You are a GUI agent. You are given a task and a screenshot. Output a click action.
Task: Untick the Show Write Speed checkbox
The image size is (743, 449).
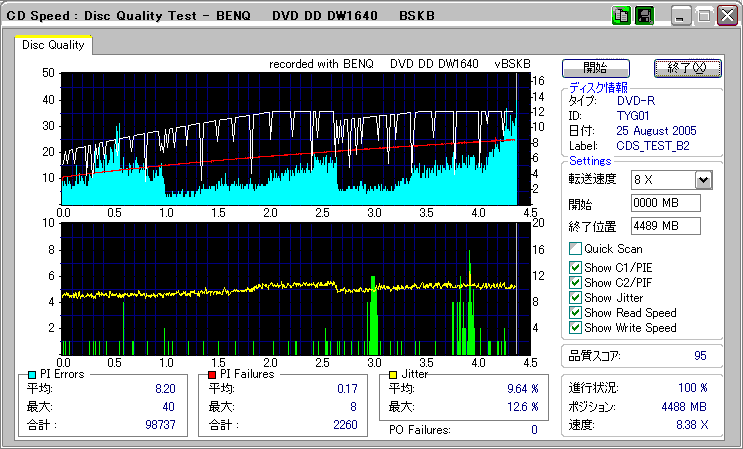(x=575, y=327)
